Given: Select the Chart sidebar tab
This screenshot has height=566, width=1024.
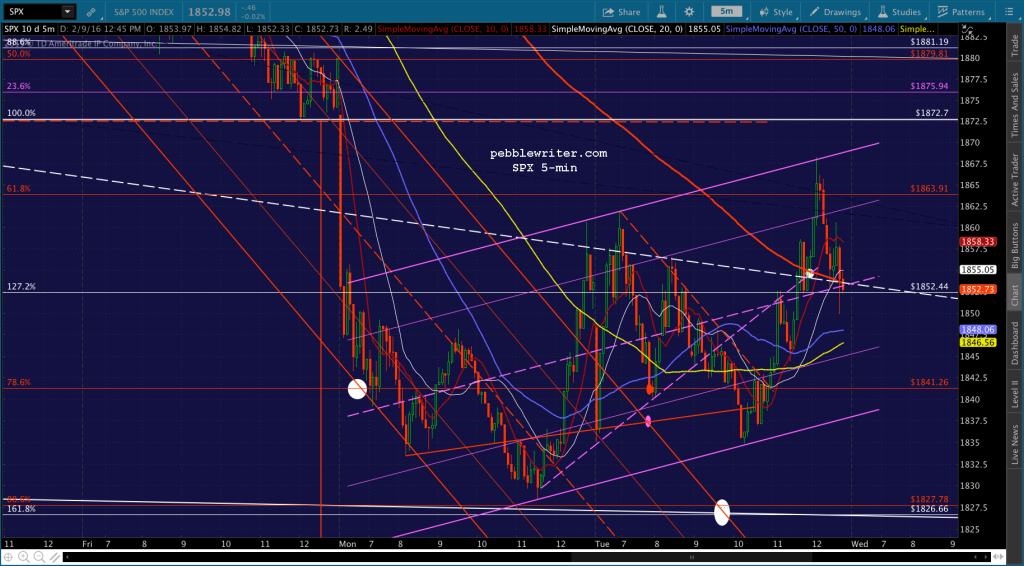Looking at the screenshot, I should (1015, 294).
